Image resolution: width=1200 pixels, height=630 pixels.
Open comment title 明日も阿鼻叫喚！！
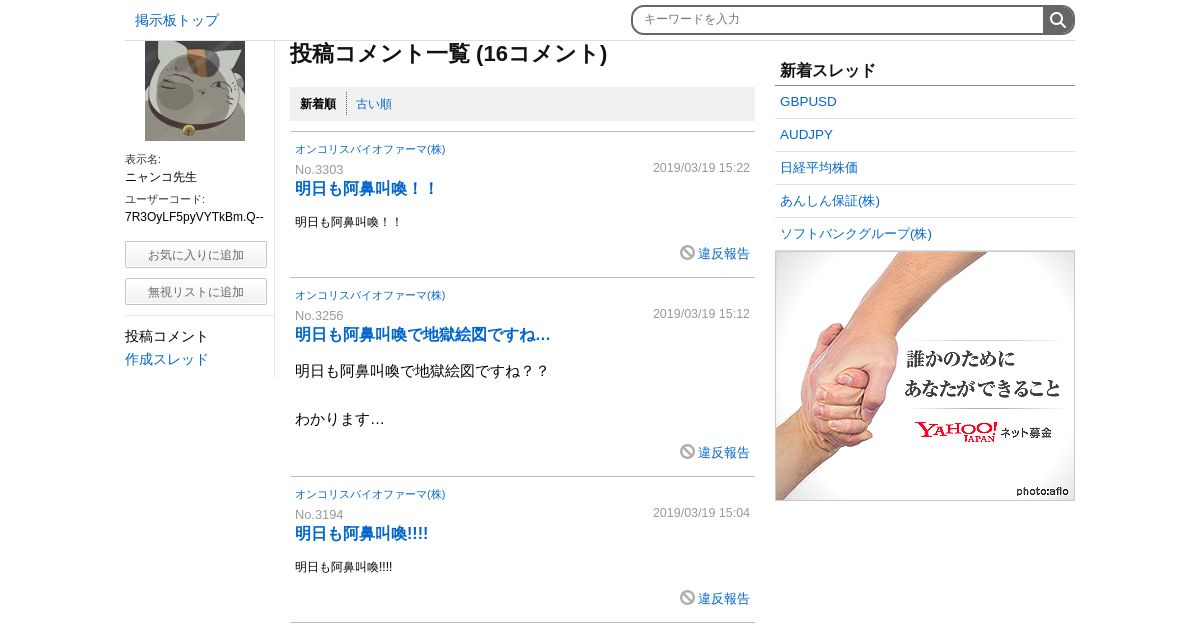366,189
